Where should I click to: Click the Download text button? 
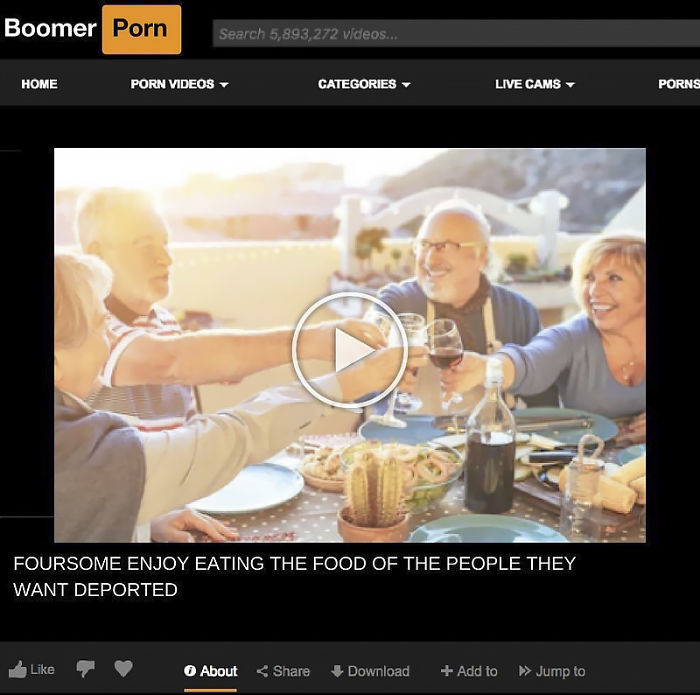[379, 671]
